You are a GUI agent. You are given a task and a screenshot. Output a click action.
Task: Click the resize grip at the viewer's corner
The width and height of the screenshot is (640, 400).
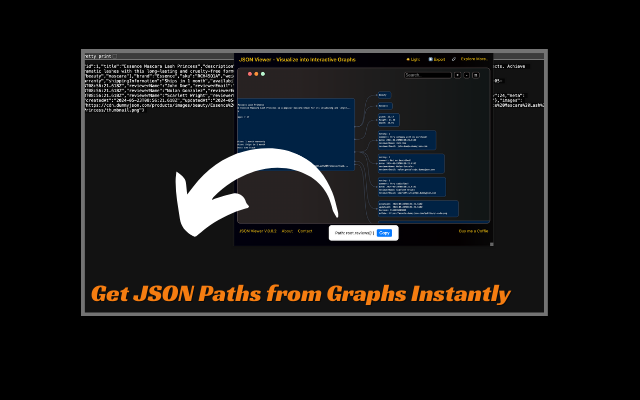pos(491,244)
